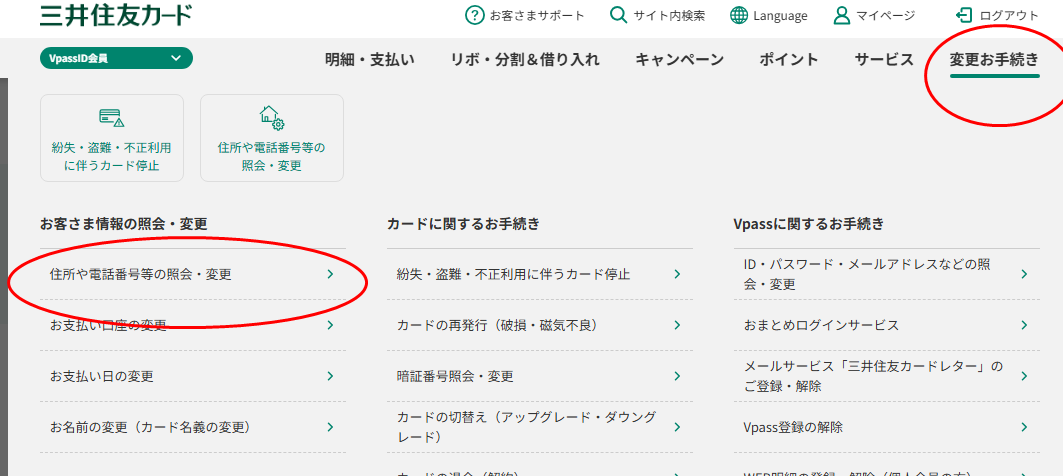Click the お客さまサポート question mark icon
This screenshot has height=476, width=1063.
coord(475,15)
